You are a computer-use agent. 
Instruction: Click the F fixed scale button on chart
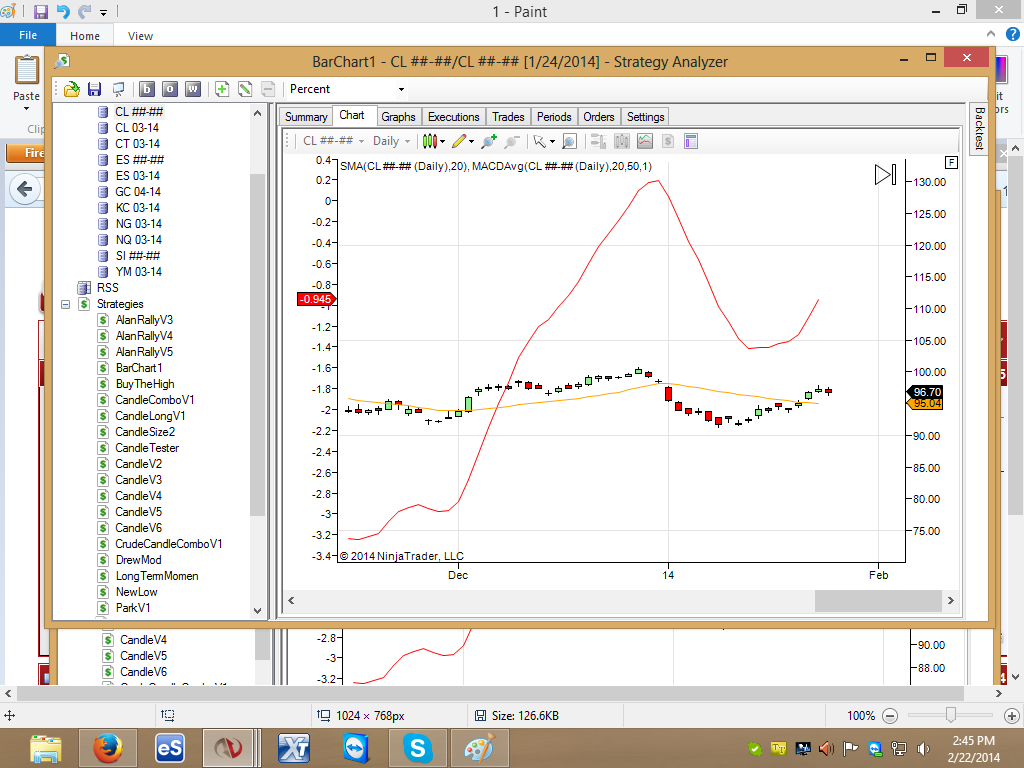click(952, 163)
